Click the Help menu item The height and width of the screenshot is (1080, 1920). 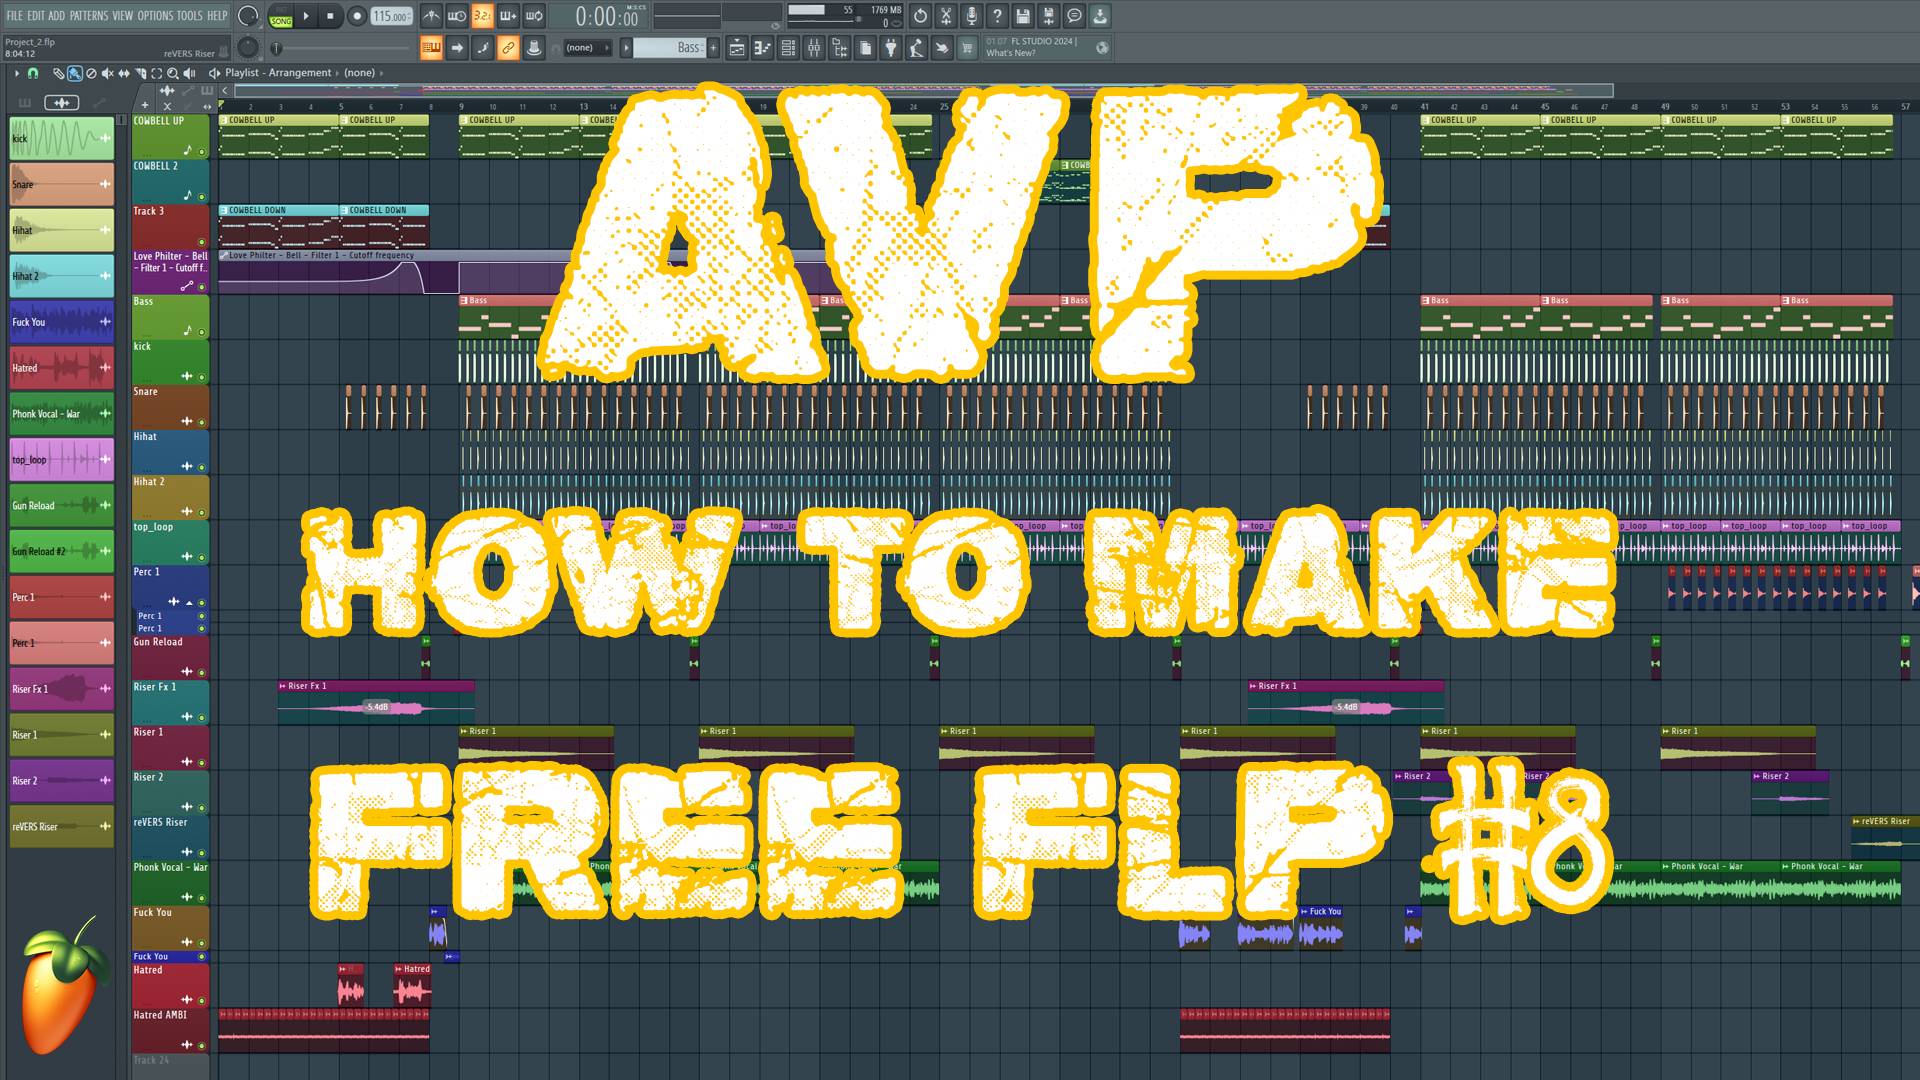(215, 15)
